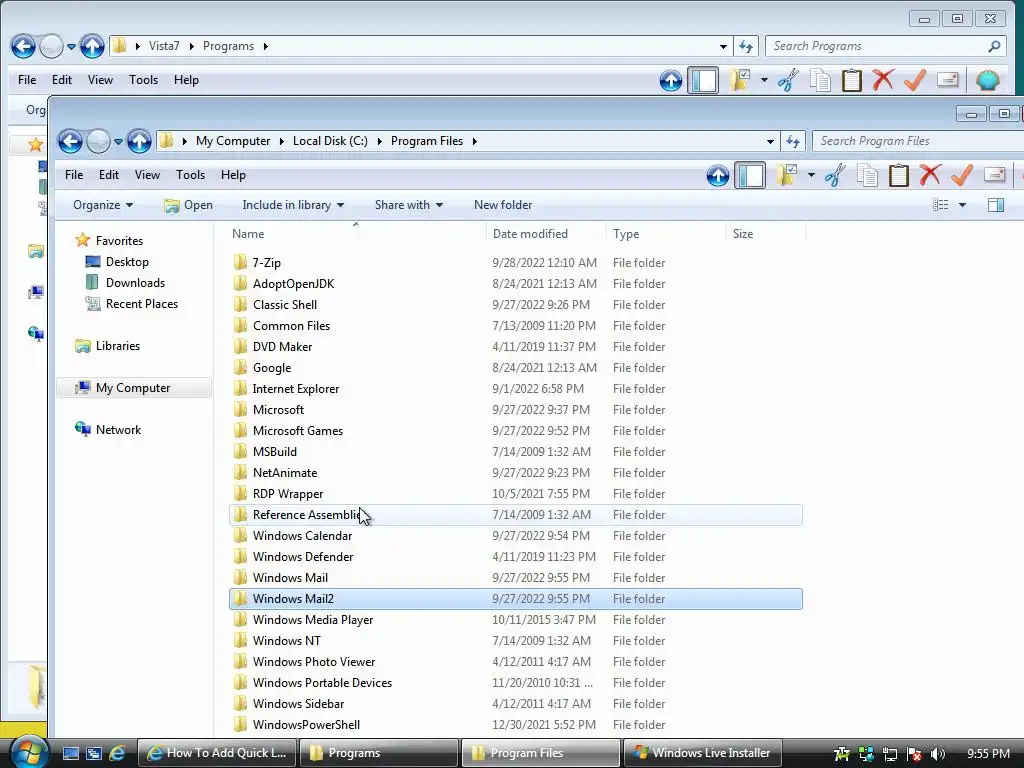
Task: Click Search Programs field in back window
Action: point(887,46)
